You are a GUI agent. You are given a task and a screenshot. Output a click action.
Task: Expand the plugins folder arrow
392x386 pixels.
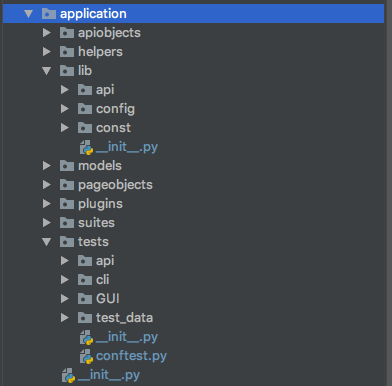[47, 204]
